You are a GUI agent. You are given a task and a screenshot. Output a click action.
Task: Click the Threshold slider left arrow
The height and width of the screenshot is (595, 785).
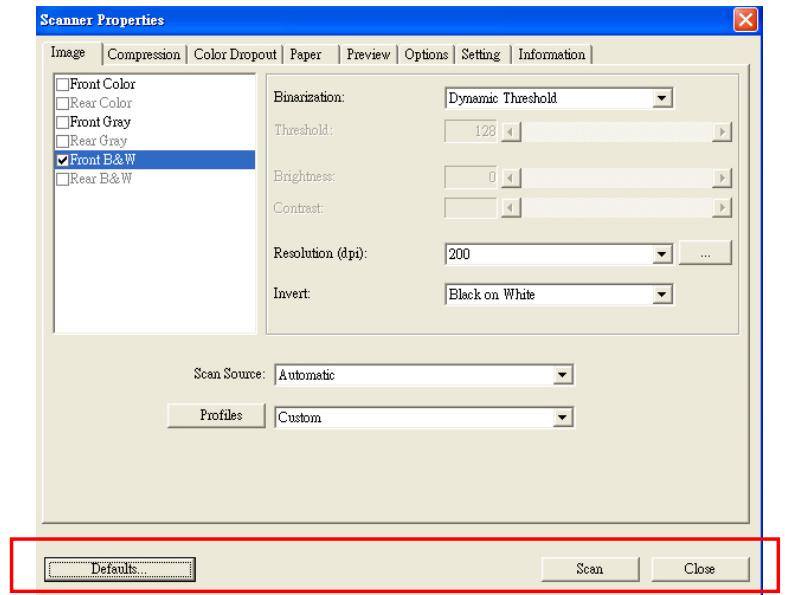click(511, 132)
